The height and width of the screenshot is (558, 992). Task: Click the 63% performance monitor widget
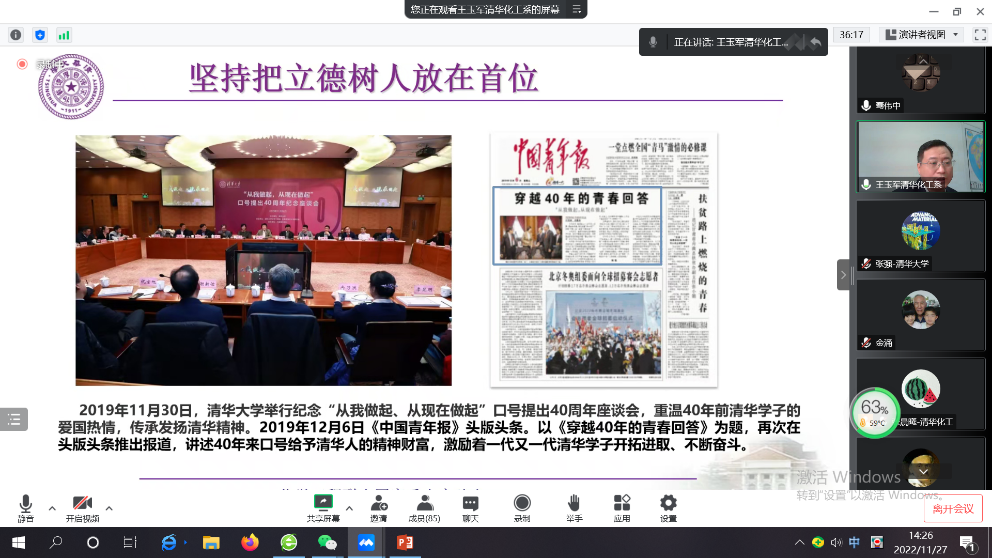pyautogui.click(x=874, y=413)
